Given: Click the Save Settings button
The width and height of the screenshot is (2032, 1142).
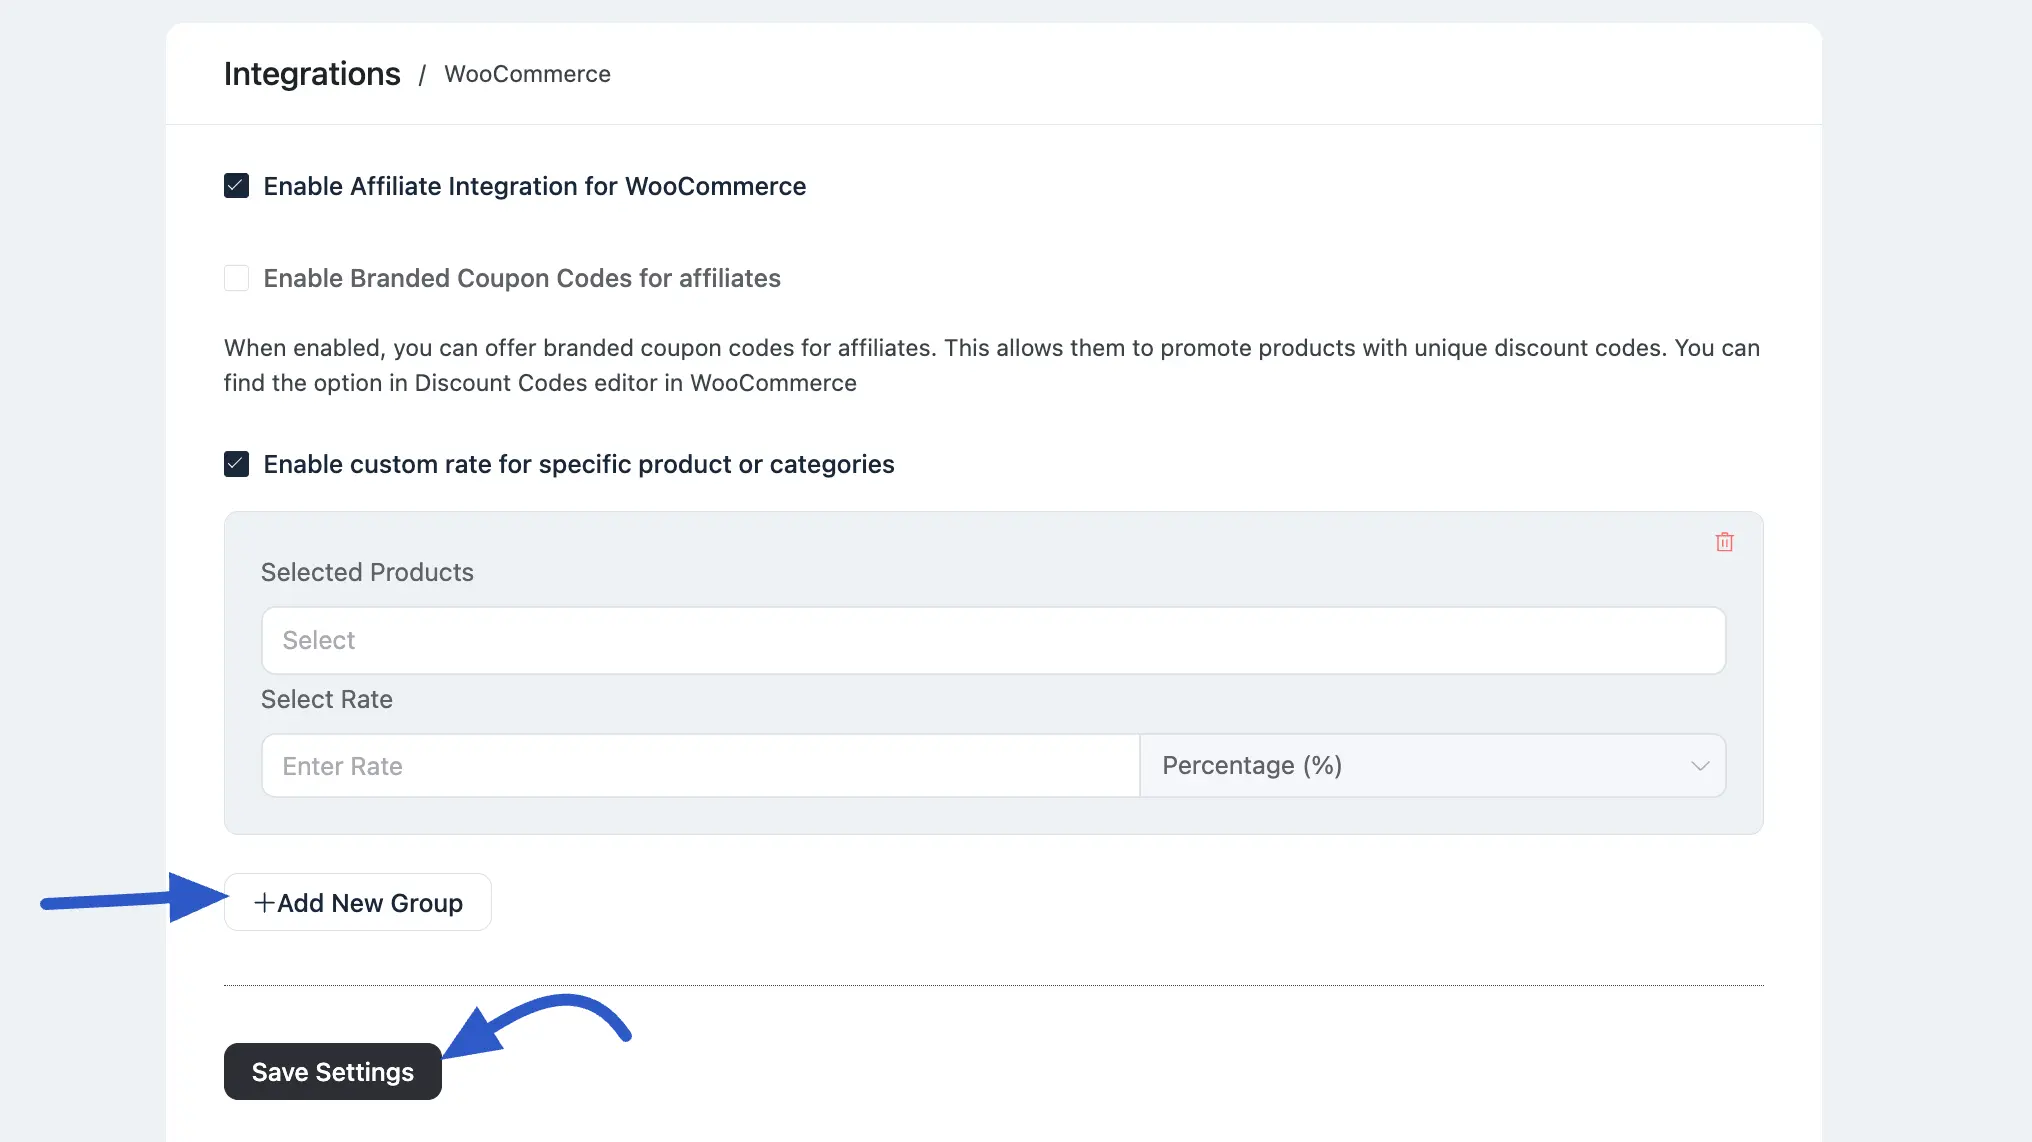Looking at the screenshot, I should [332, 1071].
